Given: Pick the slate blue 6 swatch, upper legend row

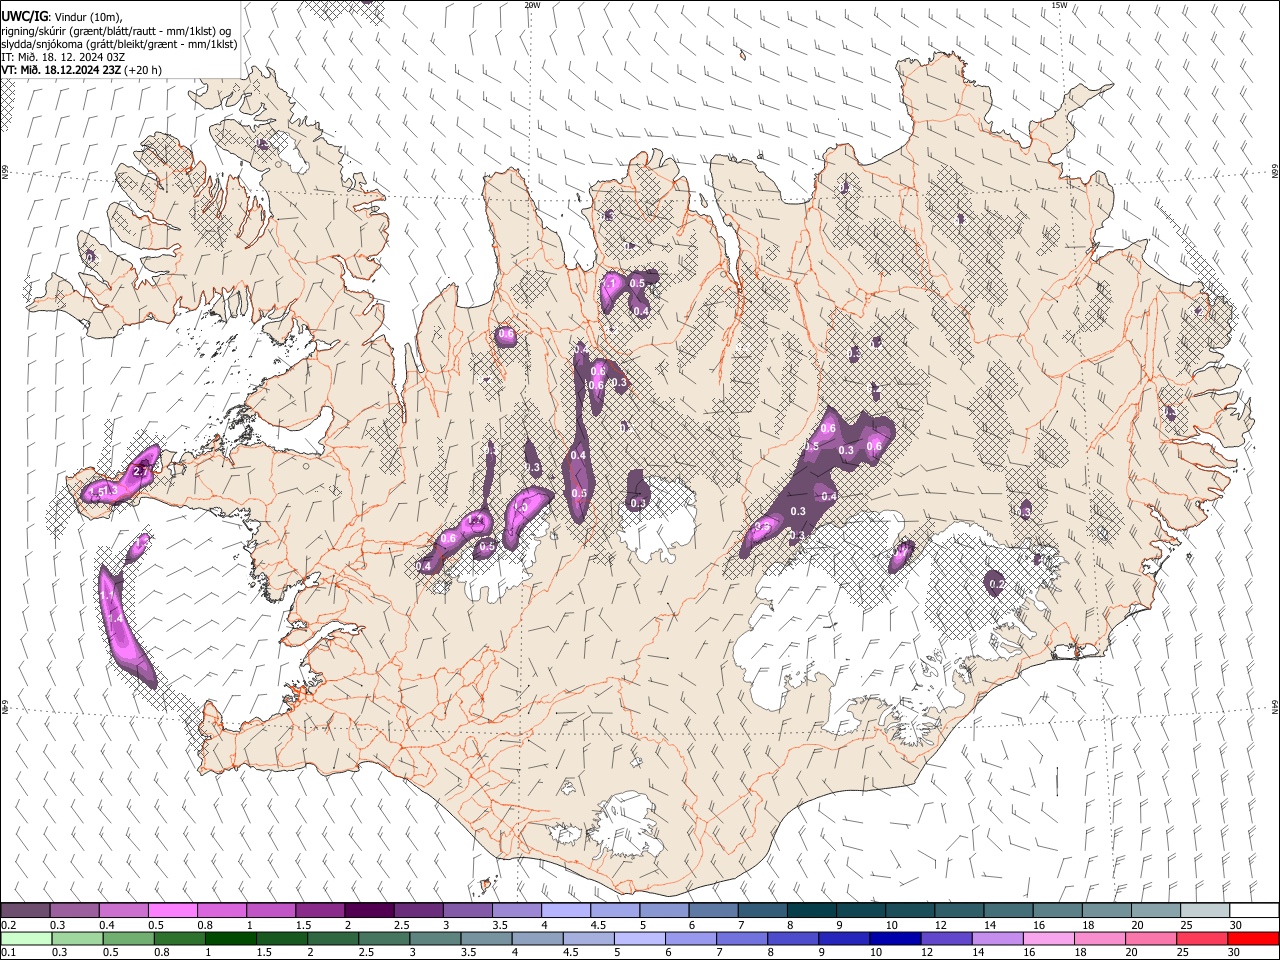Looking at the screenshot, I should (x=714, y=911).
